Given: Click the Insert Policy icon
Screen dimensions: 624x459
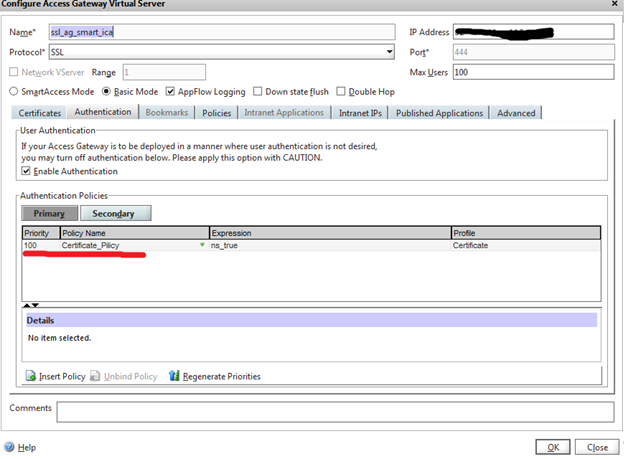Looking at the screenshot, I should pos(31,375).
